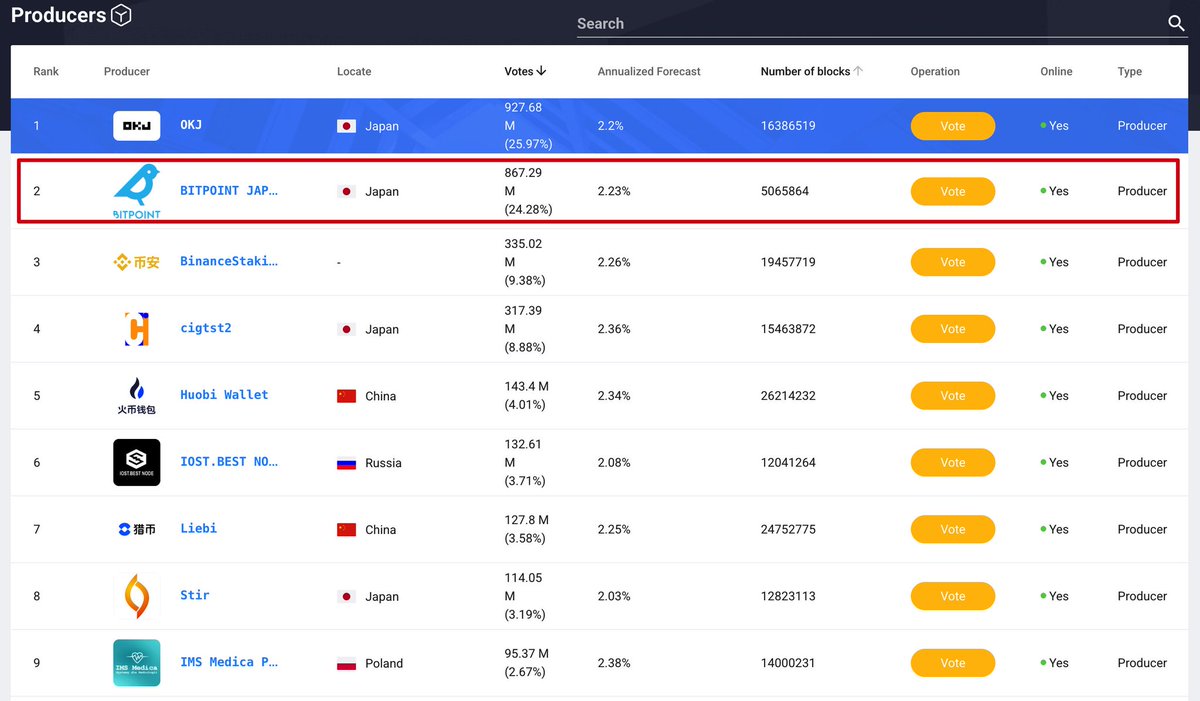Open the IOST.BEST NODE logo

(136, 463)
